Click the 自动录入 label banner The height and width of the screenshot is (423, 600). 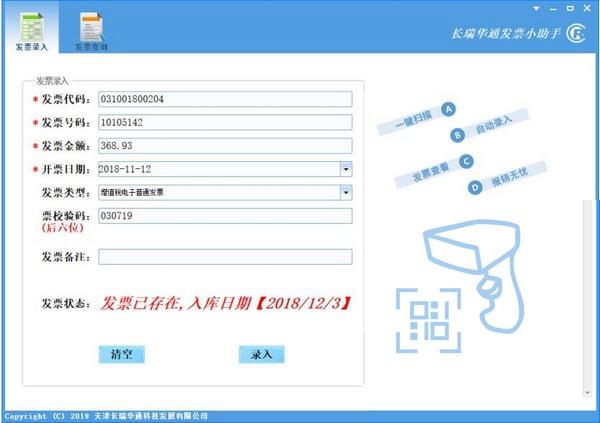tap(493, 126)
